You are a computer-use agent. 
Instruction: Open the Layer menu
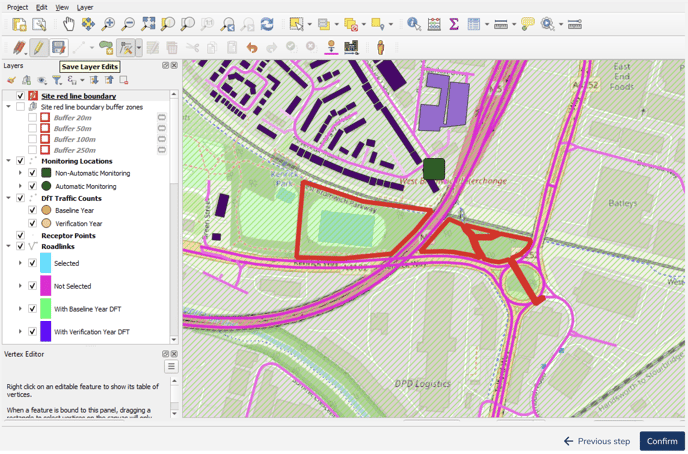[x=85, y=7]
